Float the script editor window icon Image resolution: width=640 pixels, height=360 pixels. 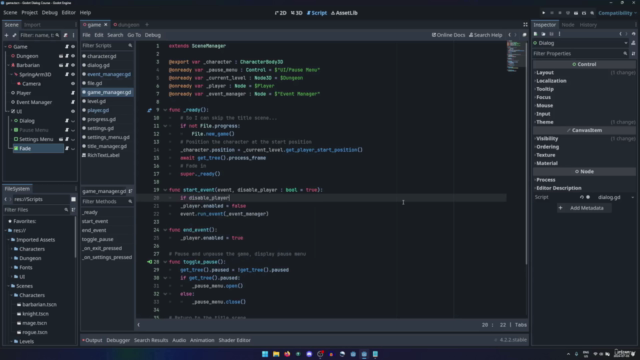coord(524,35)
